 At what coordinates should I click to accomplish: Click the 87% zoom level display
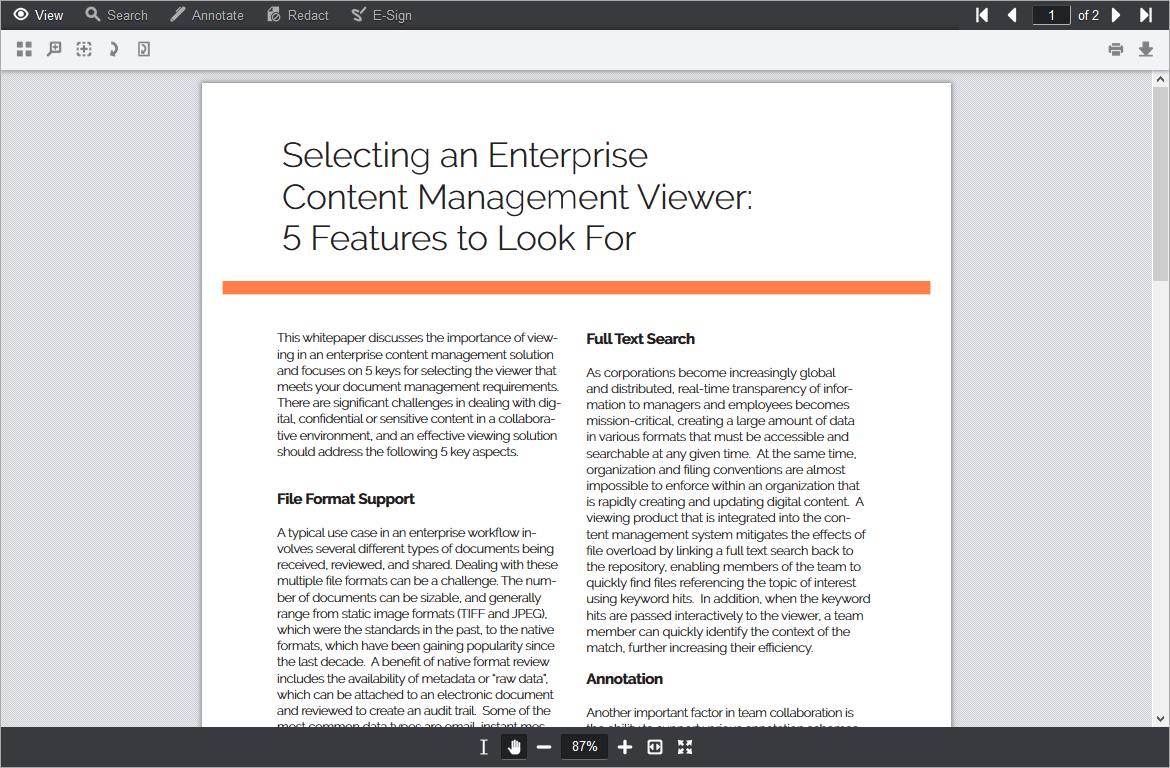584,746
